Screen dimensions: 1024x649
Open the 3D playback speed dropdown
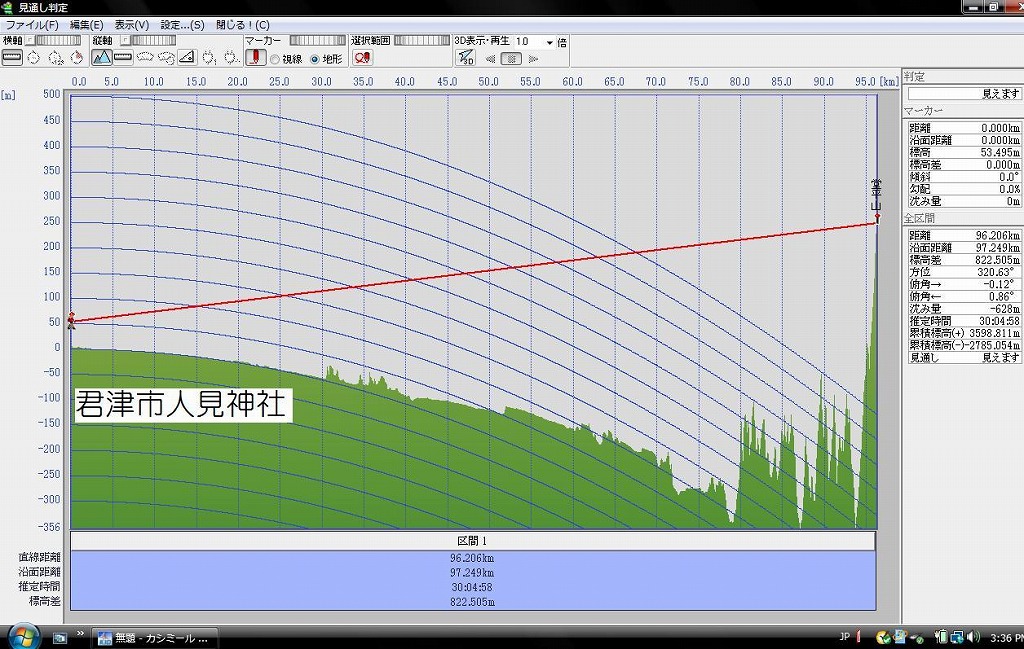[550, 42]
